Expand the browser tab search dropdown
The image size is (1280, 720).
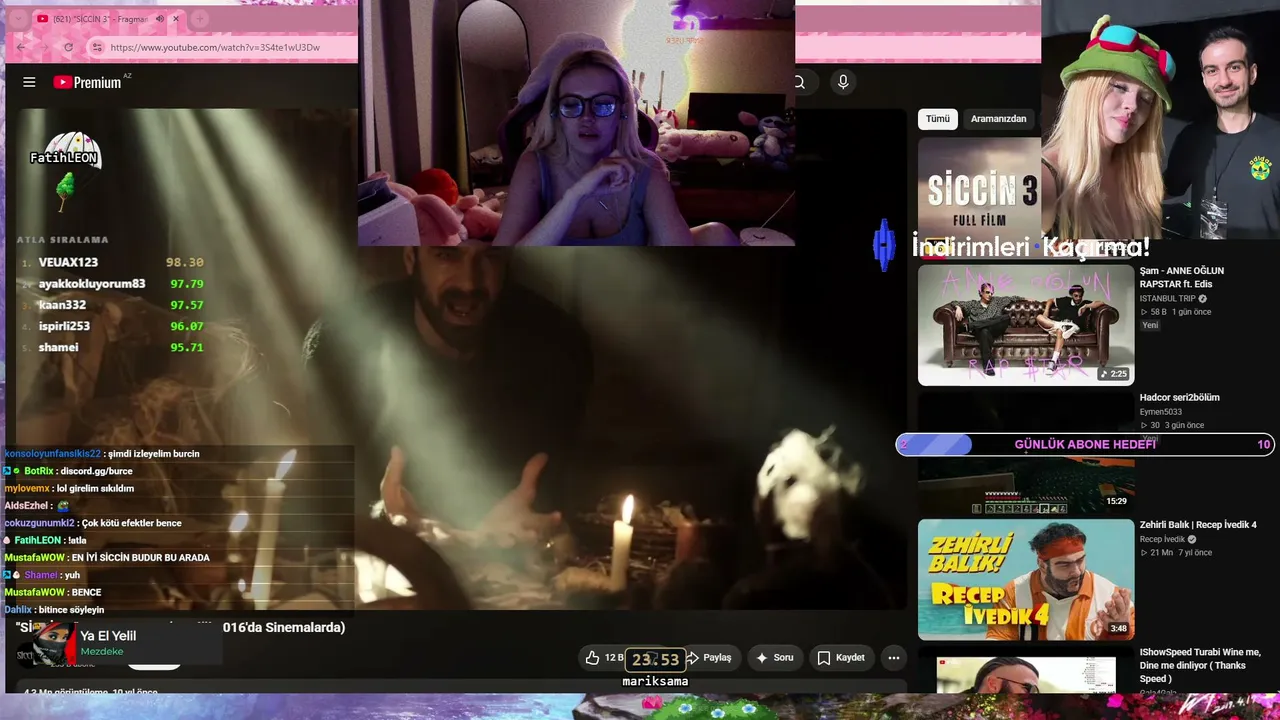tap(18, 19)
